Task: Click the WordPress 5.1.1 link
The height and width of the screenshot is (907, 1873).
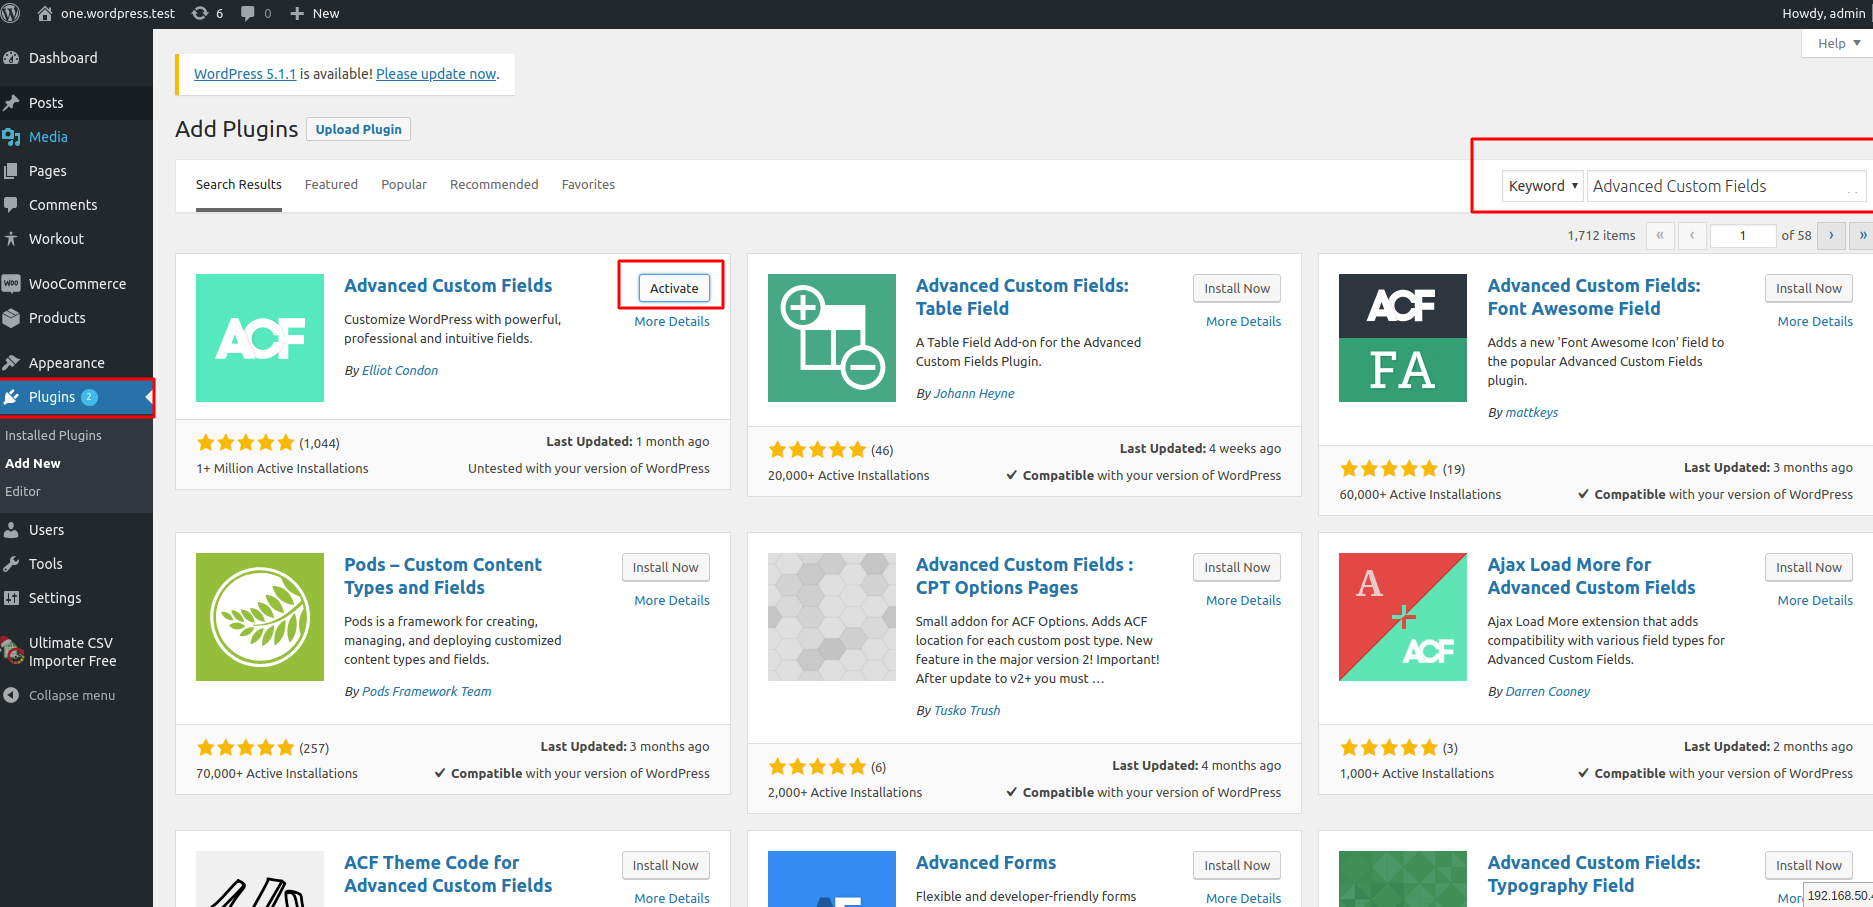Action: [x=245, y=74]
